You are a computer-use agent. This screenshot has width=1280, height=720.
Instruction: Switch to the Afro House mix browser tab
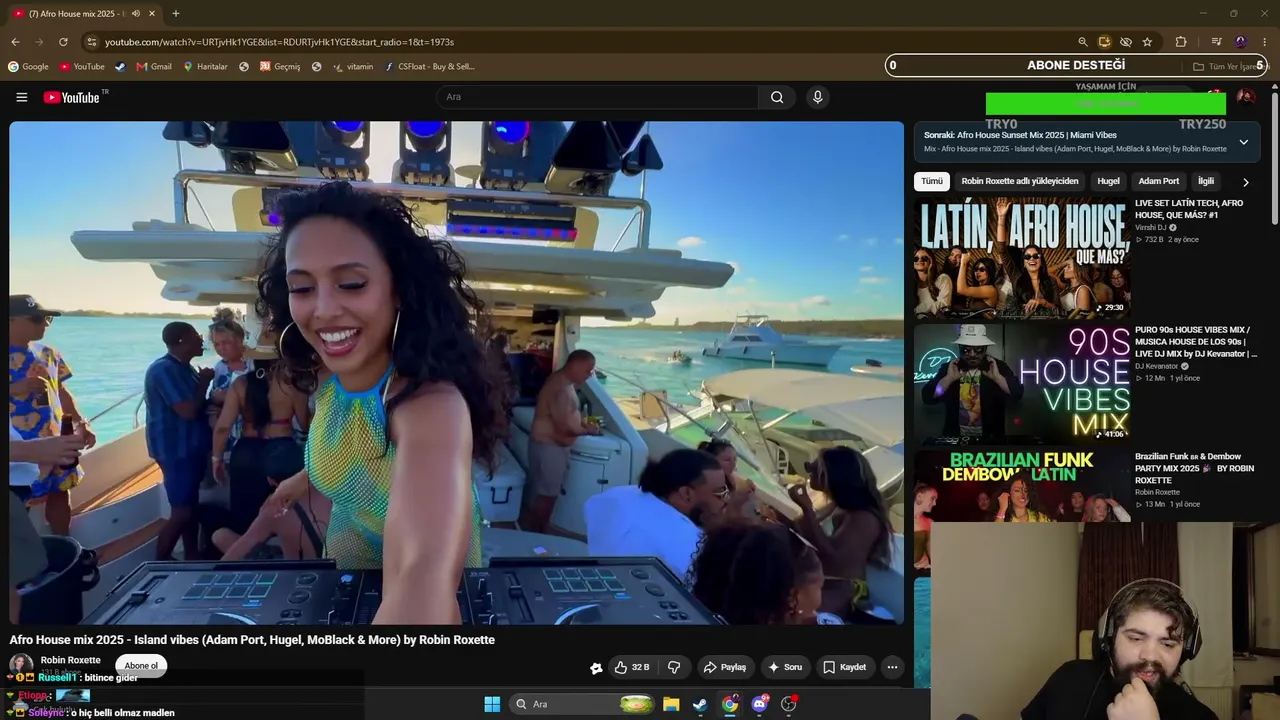tap(84, 14)
